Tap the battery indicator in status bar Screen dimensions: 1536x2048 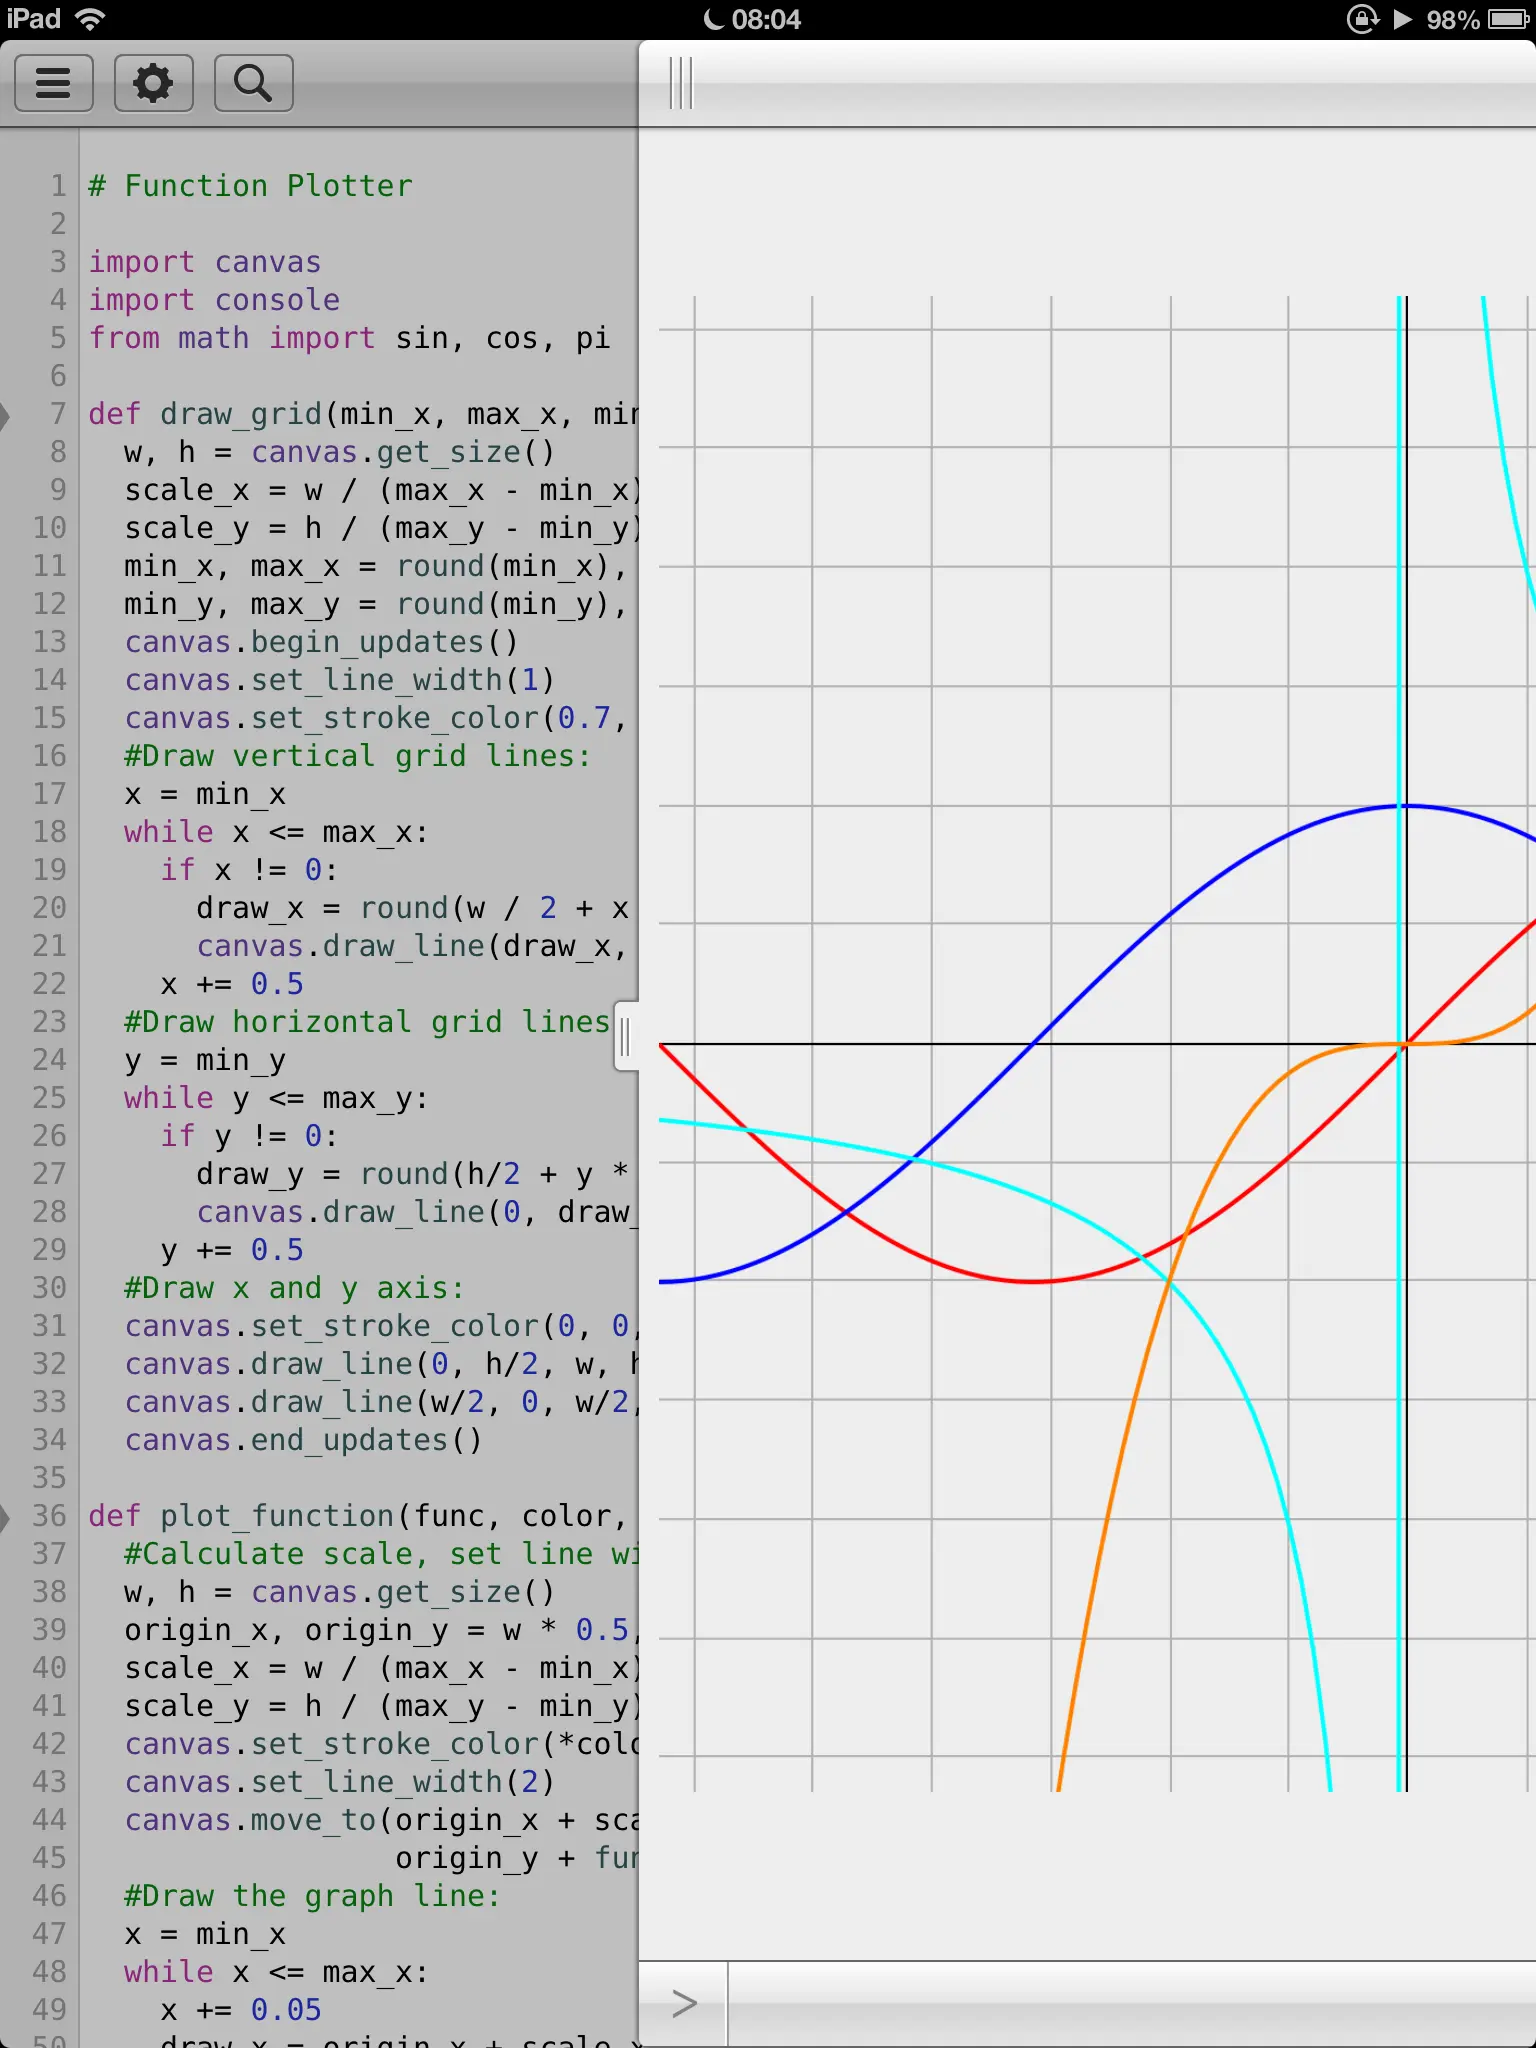point(1508,19)
